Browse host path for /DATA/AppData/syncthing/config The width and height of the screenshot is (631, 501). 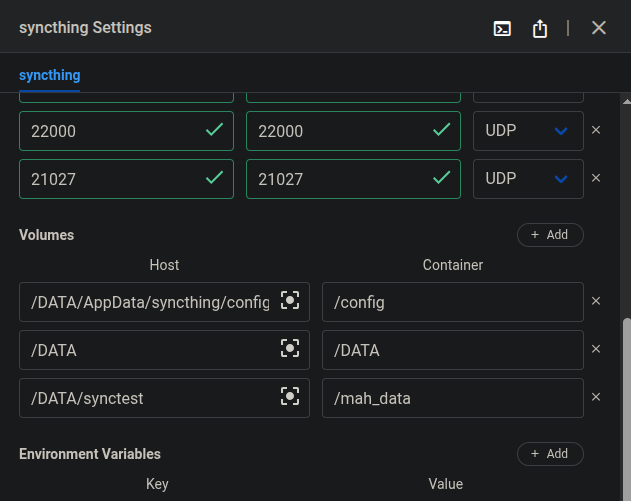tap(290, 300)
